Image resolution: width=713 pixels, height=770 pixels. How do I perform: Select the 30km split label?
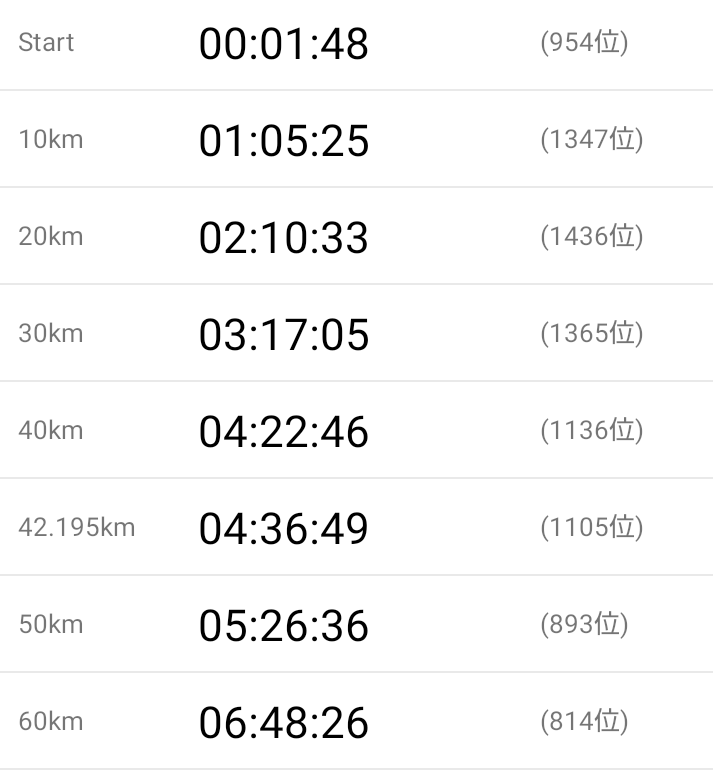pos(51,333)
